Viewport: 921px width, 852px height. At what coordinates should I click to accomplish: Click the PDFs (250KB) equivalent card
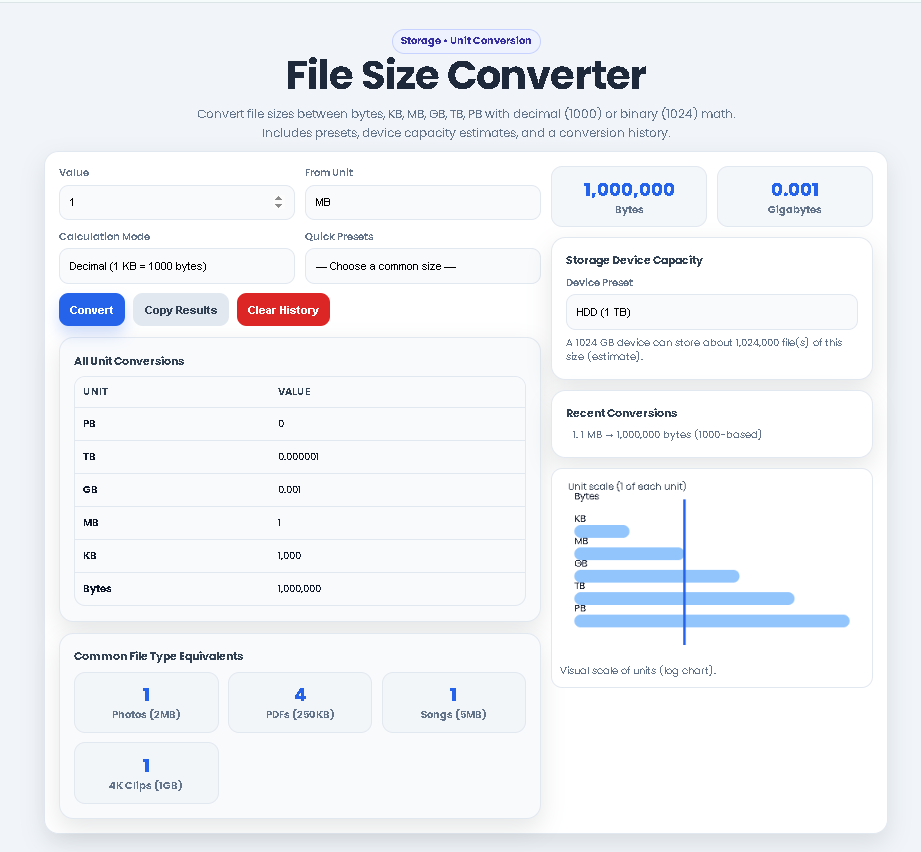coord(299,702)
